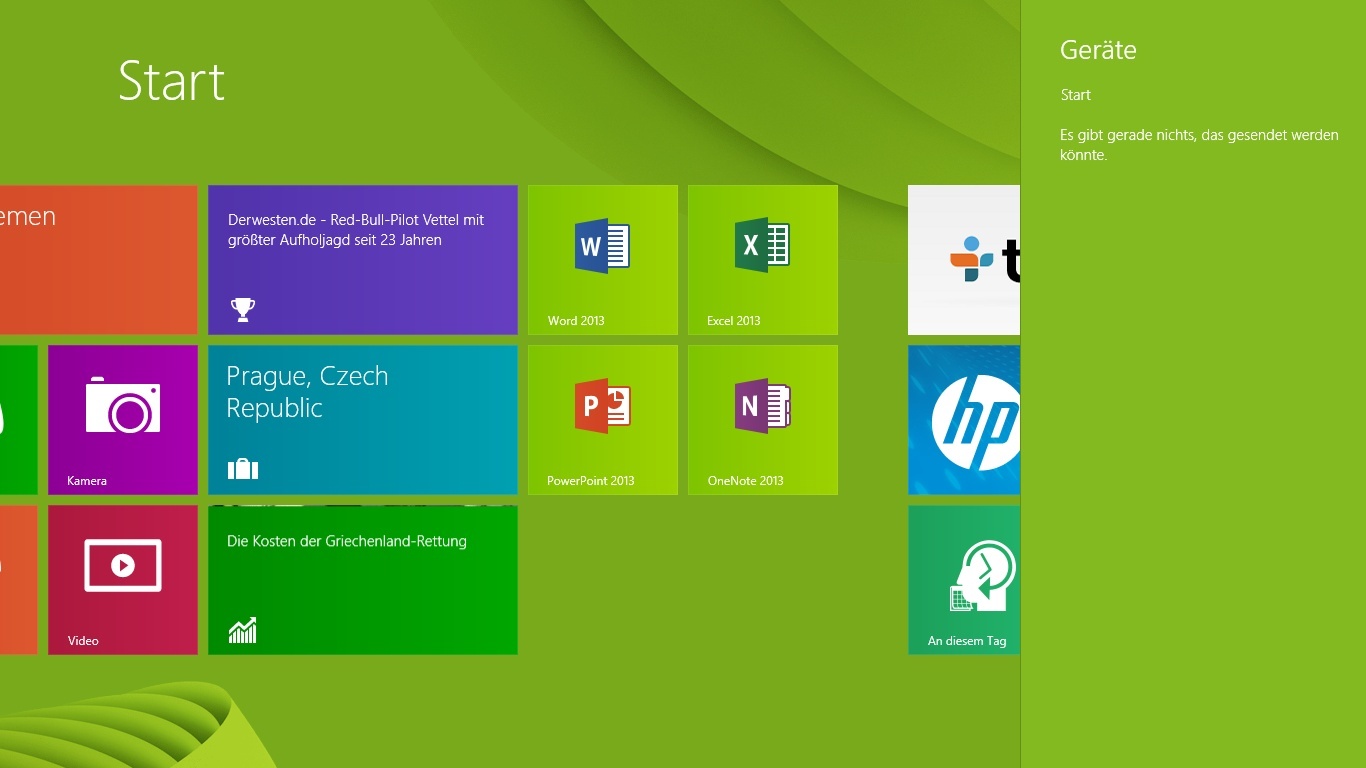Click the Start screen title
Screen dimensions: 1366x768
point(171,83)
